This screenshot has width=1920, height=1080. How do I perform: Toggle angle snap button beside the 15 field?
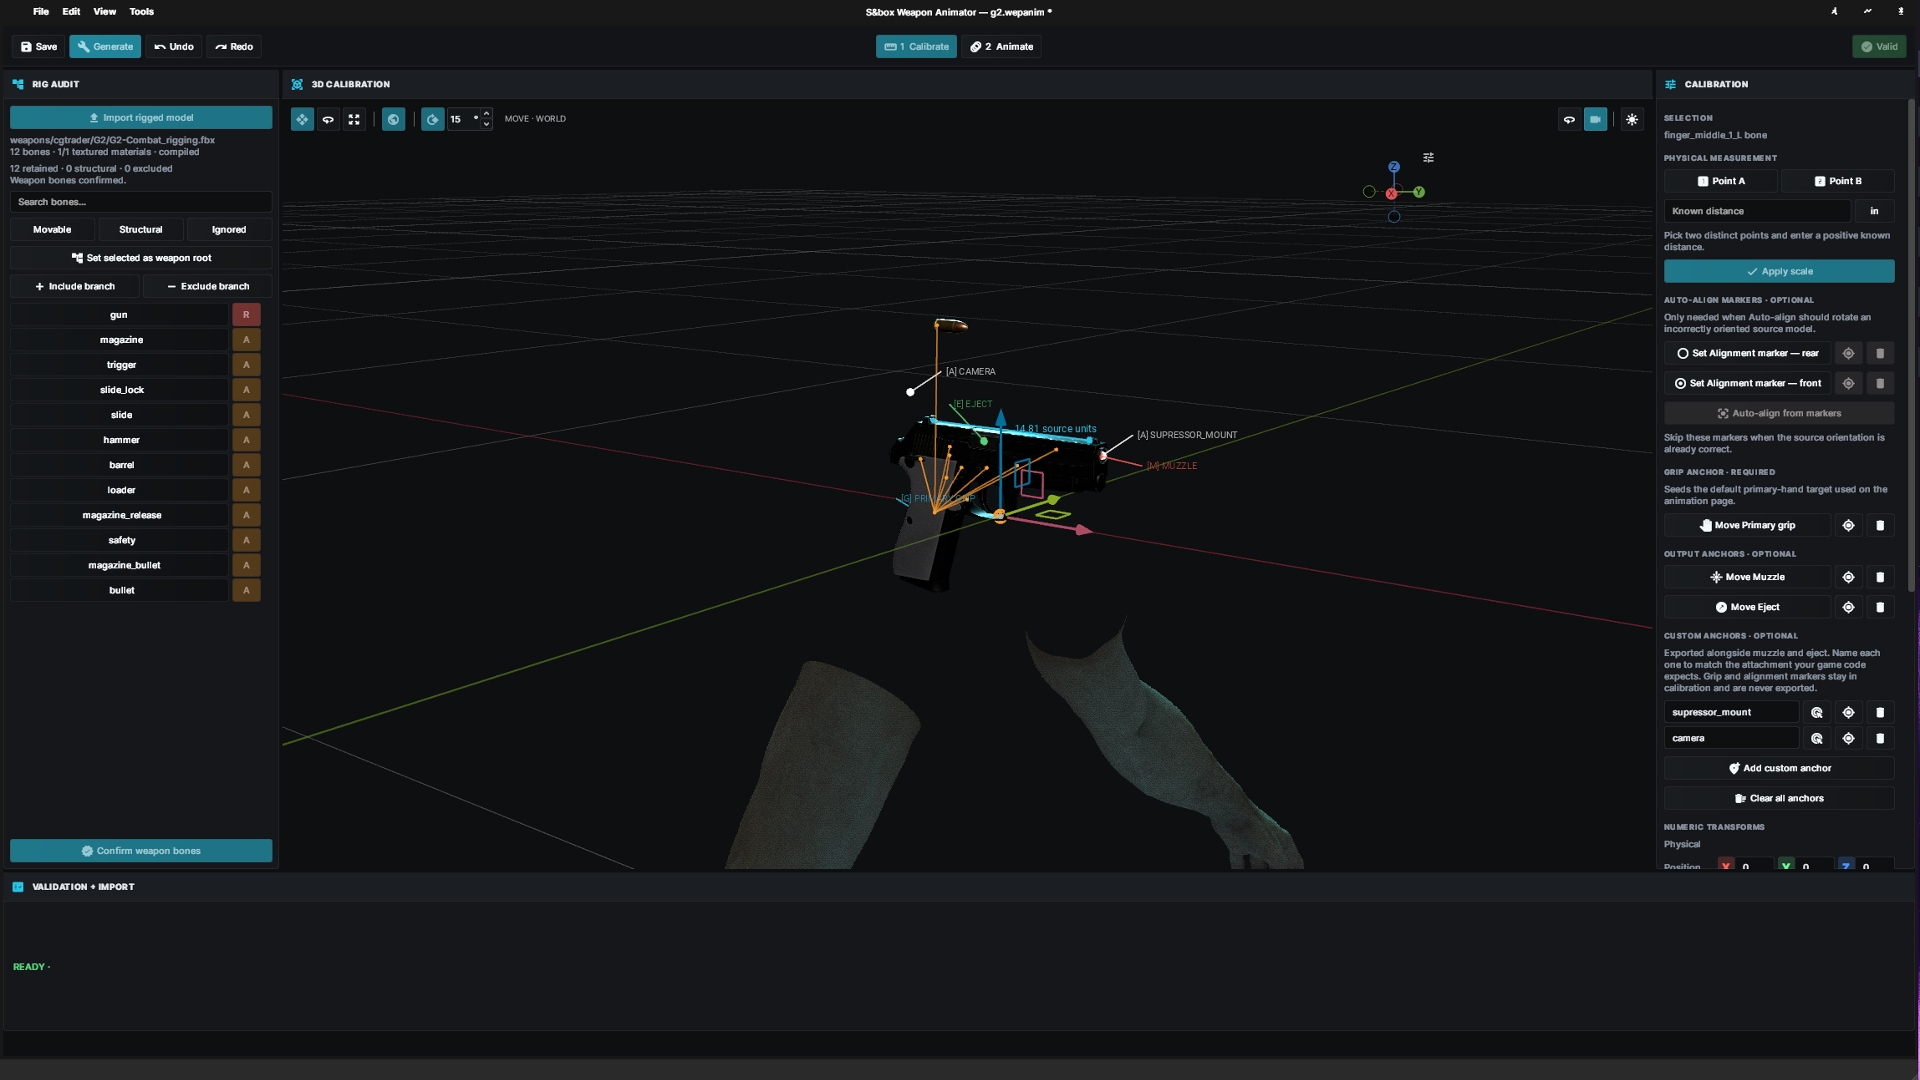pos(432,119)
